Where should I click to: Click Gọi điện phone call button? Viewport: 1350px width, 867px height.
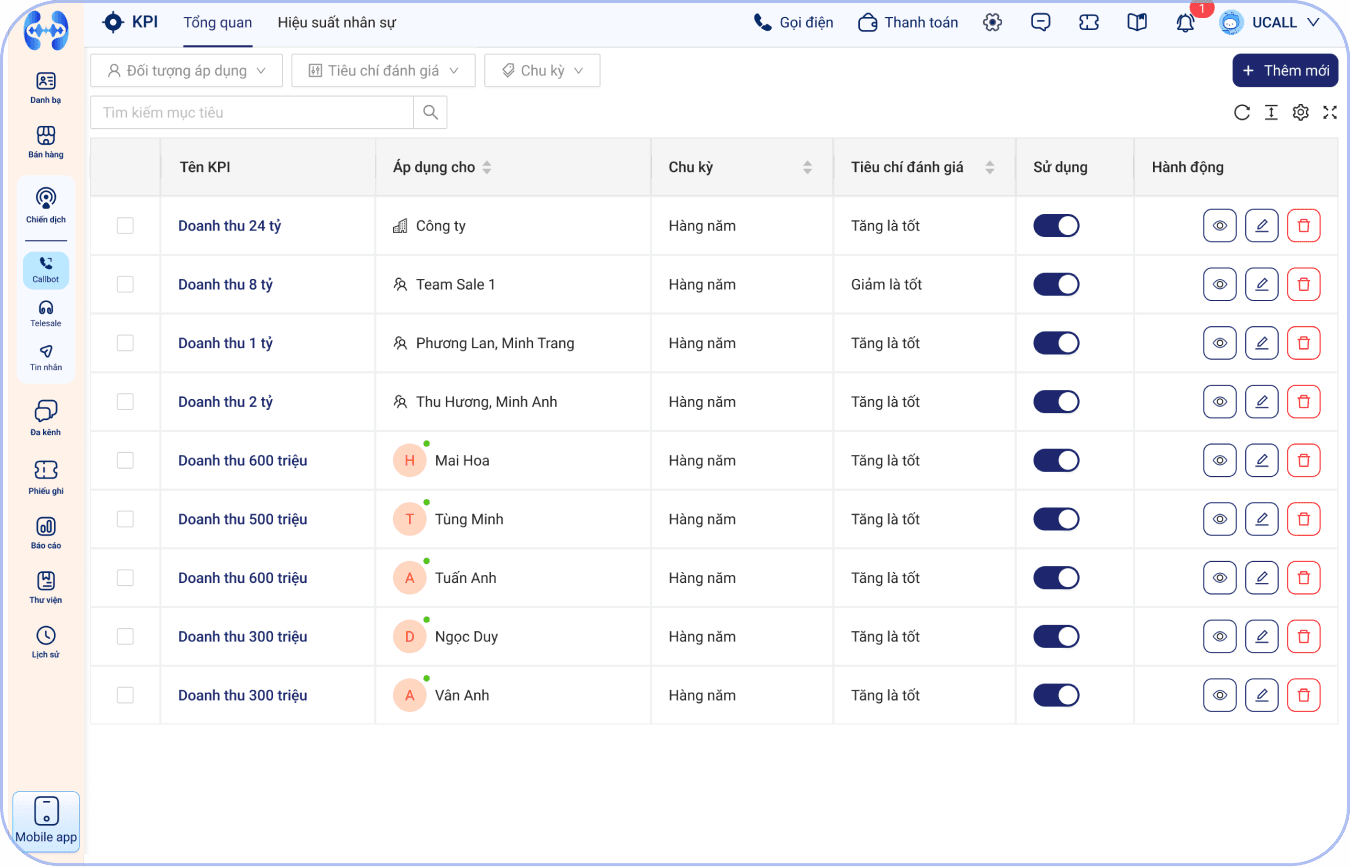tap(793, 22)
